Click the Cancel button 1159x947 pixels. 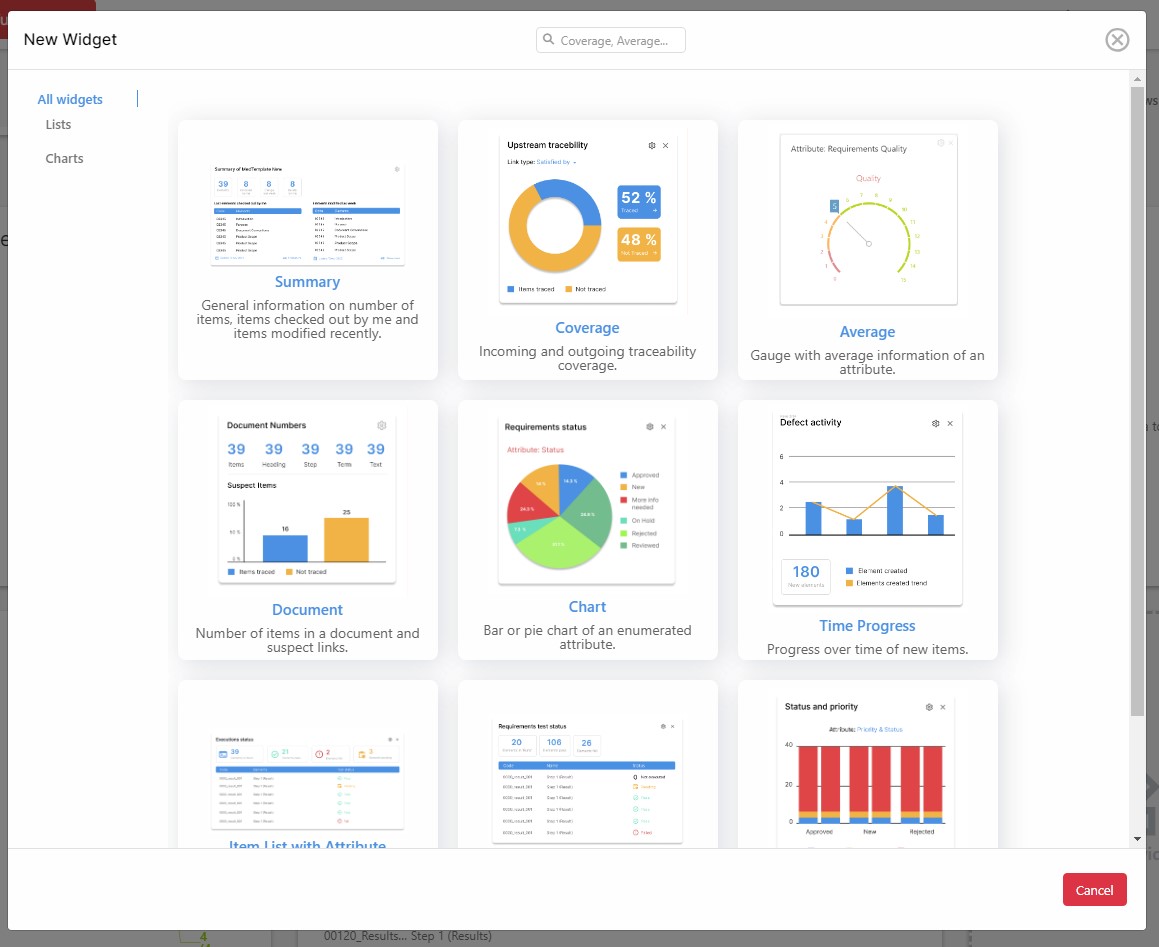(x=1094, y=889)
